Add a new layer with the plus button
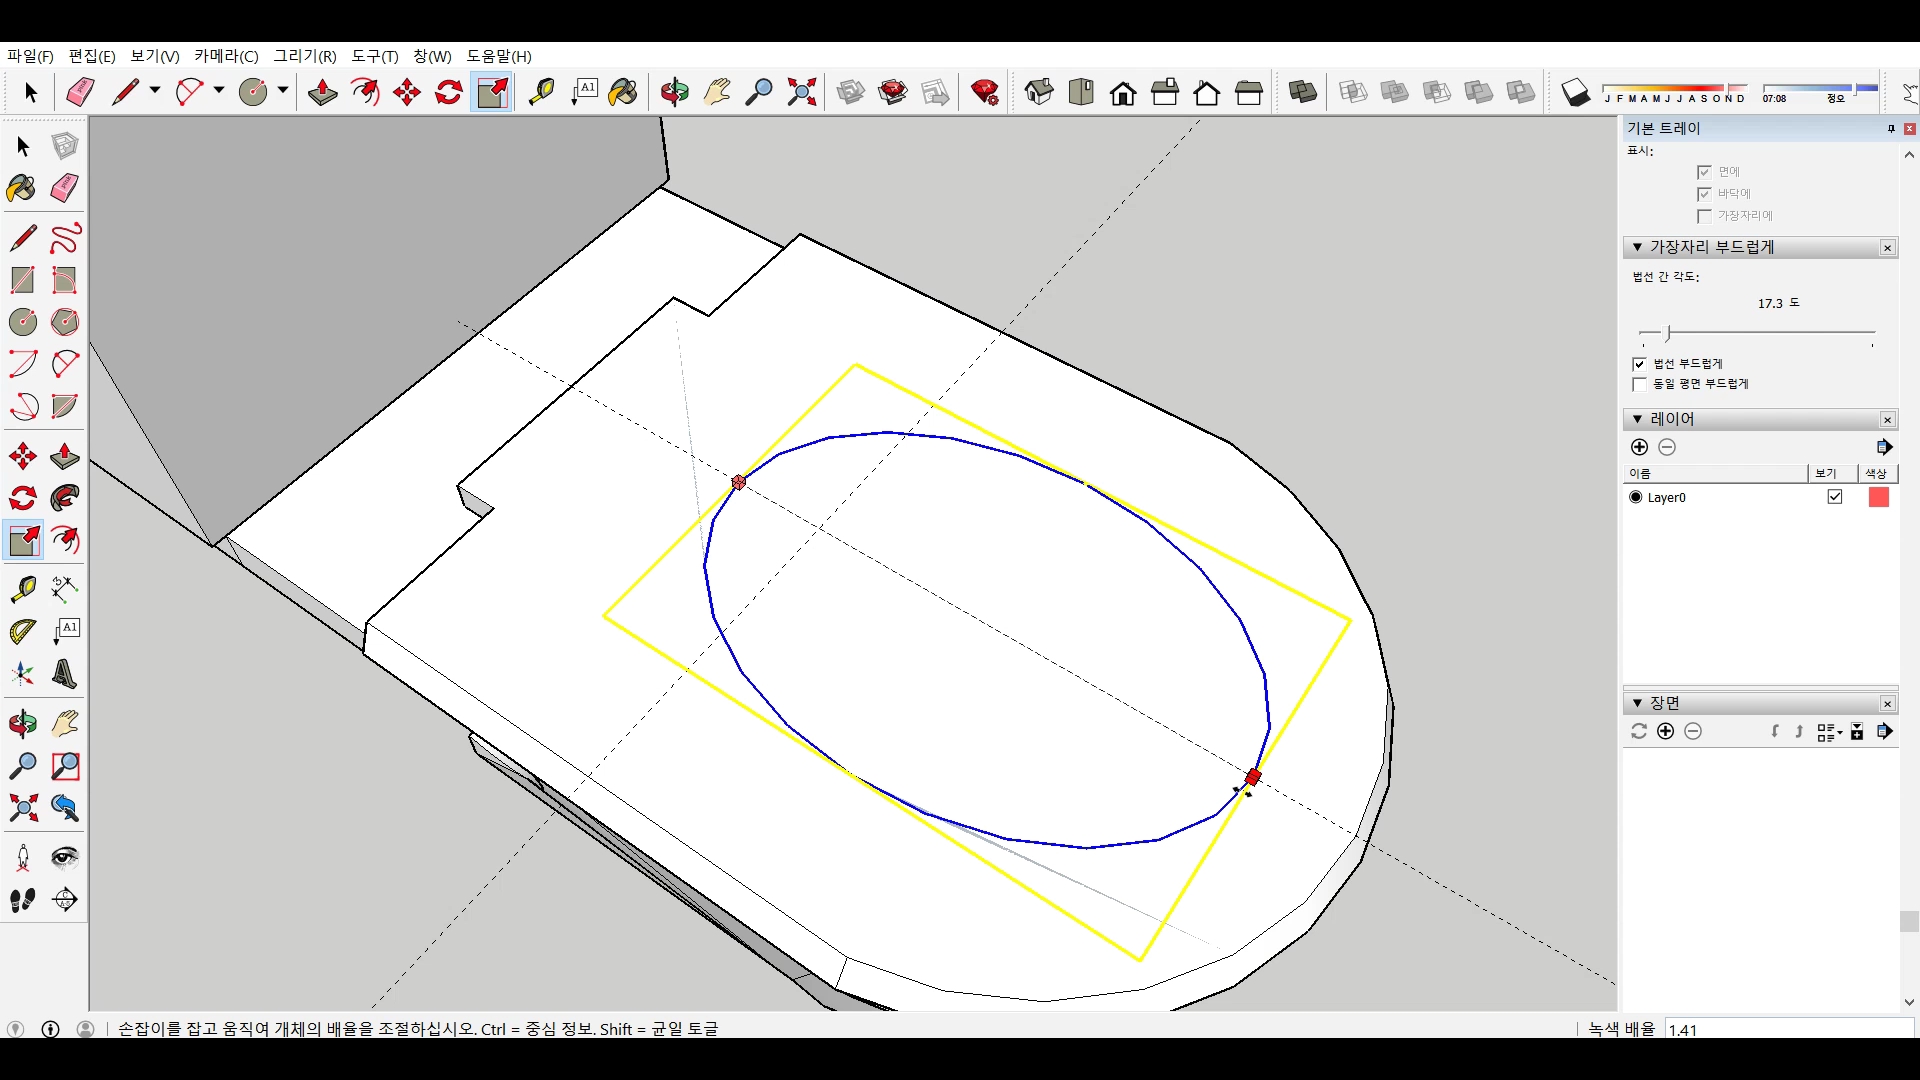This screenshot has width=1920, height=1080. coord(1639,447)
